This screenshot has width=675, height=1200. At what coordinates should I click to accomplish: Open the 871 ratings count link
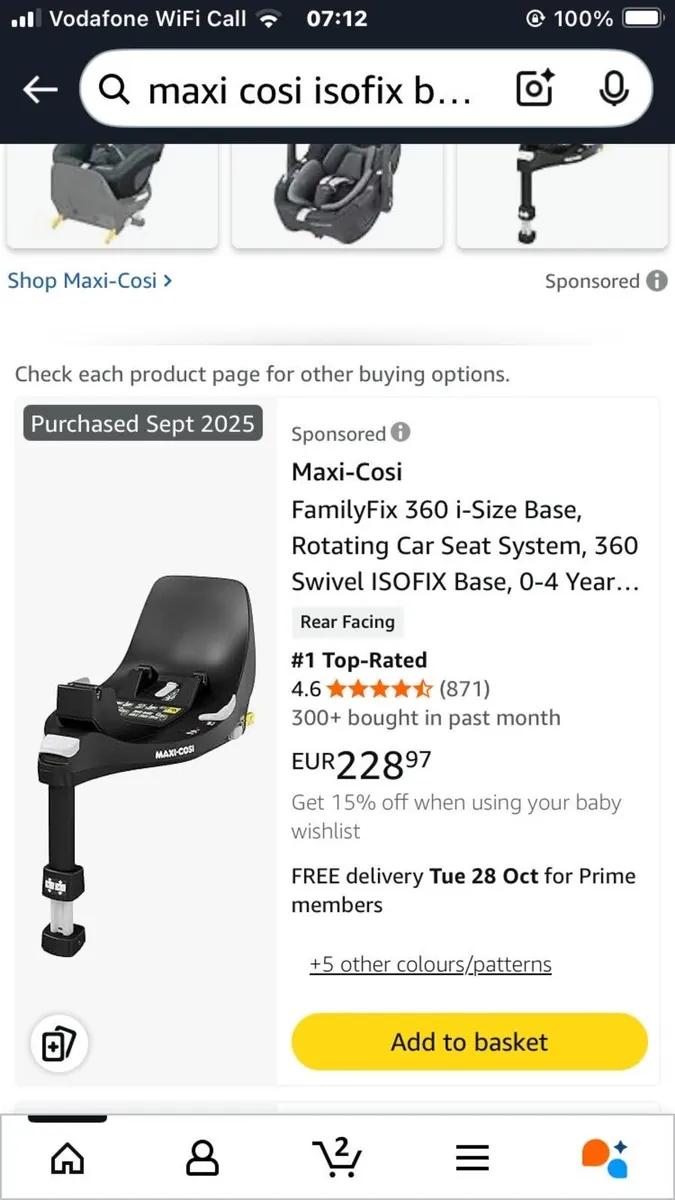465,689
